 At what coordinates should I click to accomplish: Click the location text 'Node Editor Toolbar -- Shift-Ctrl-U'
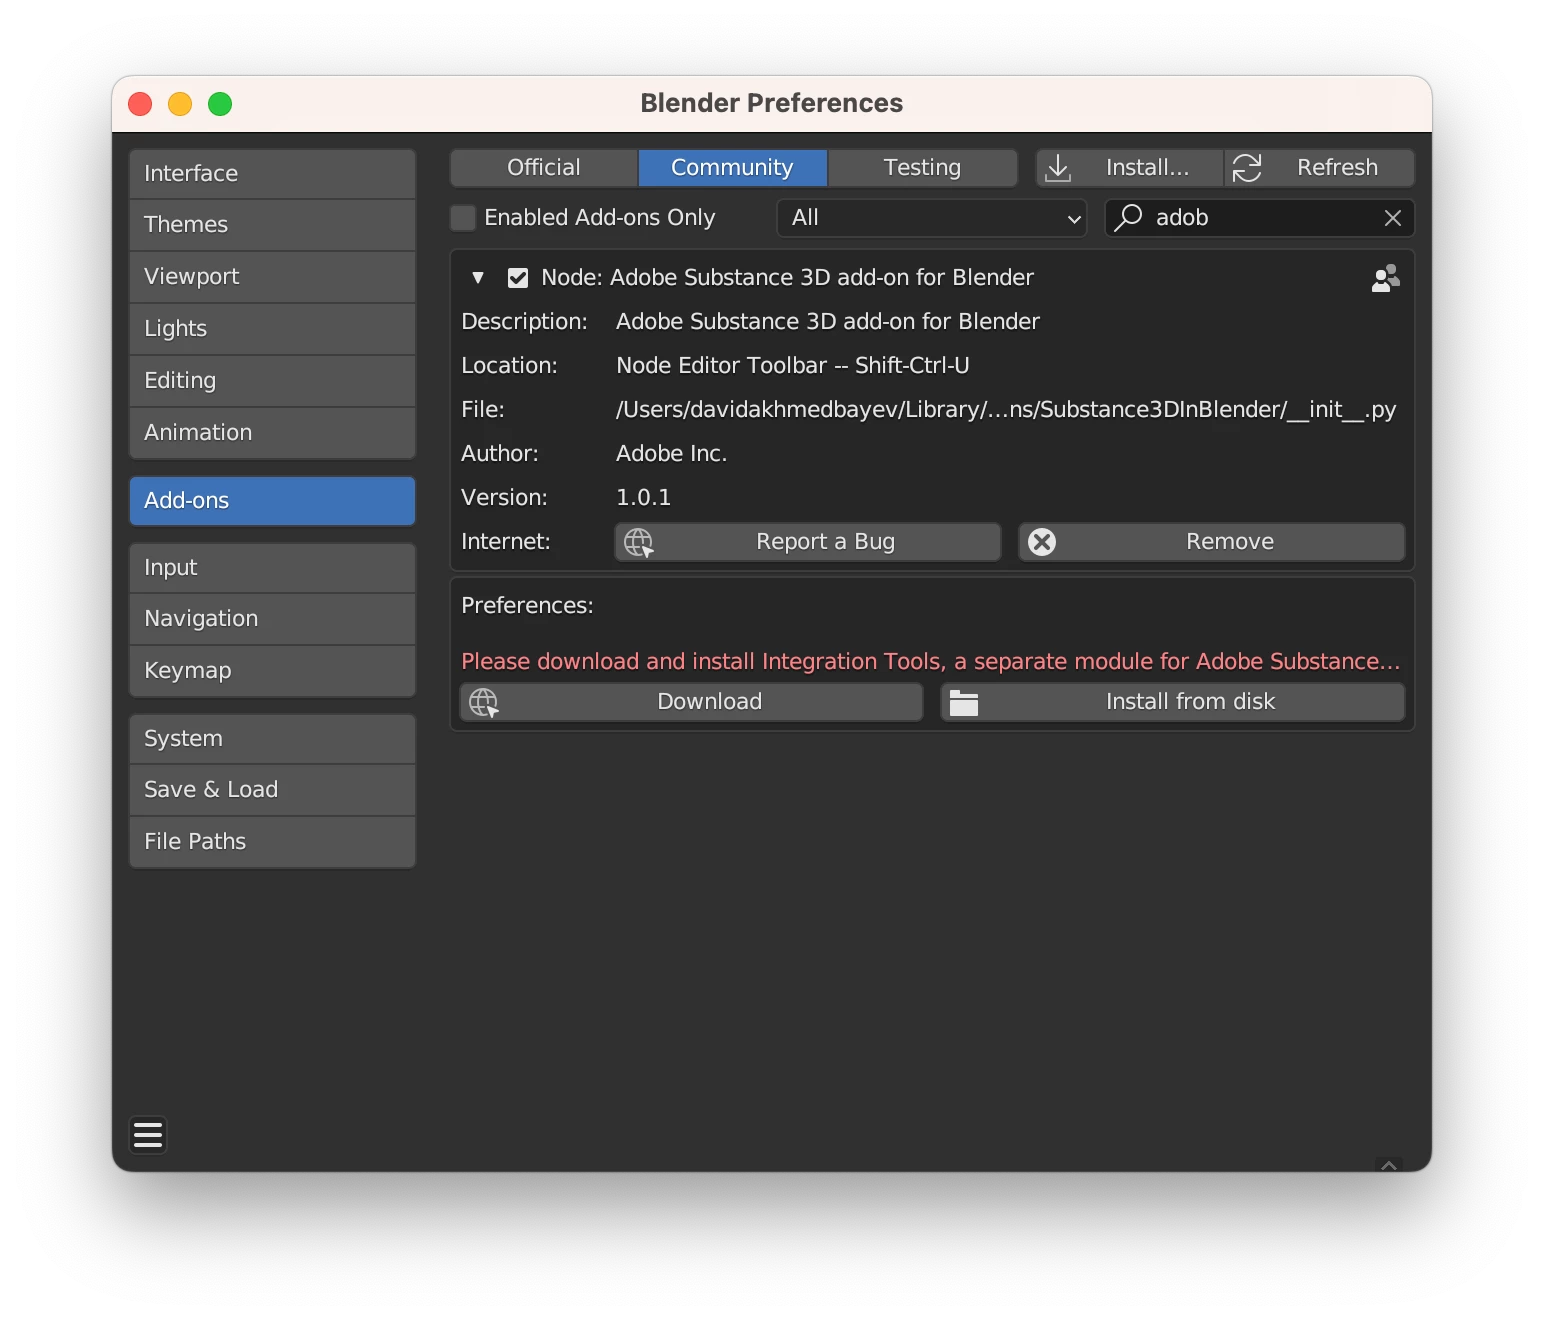(793, 366)
